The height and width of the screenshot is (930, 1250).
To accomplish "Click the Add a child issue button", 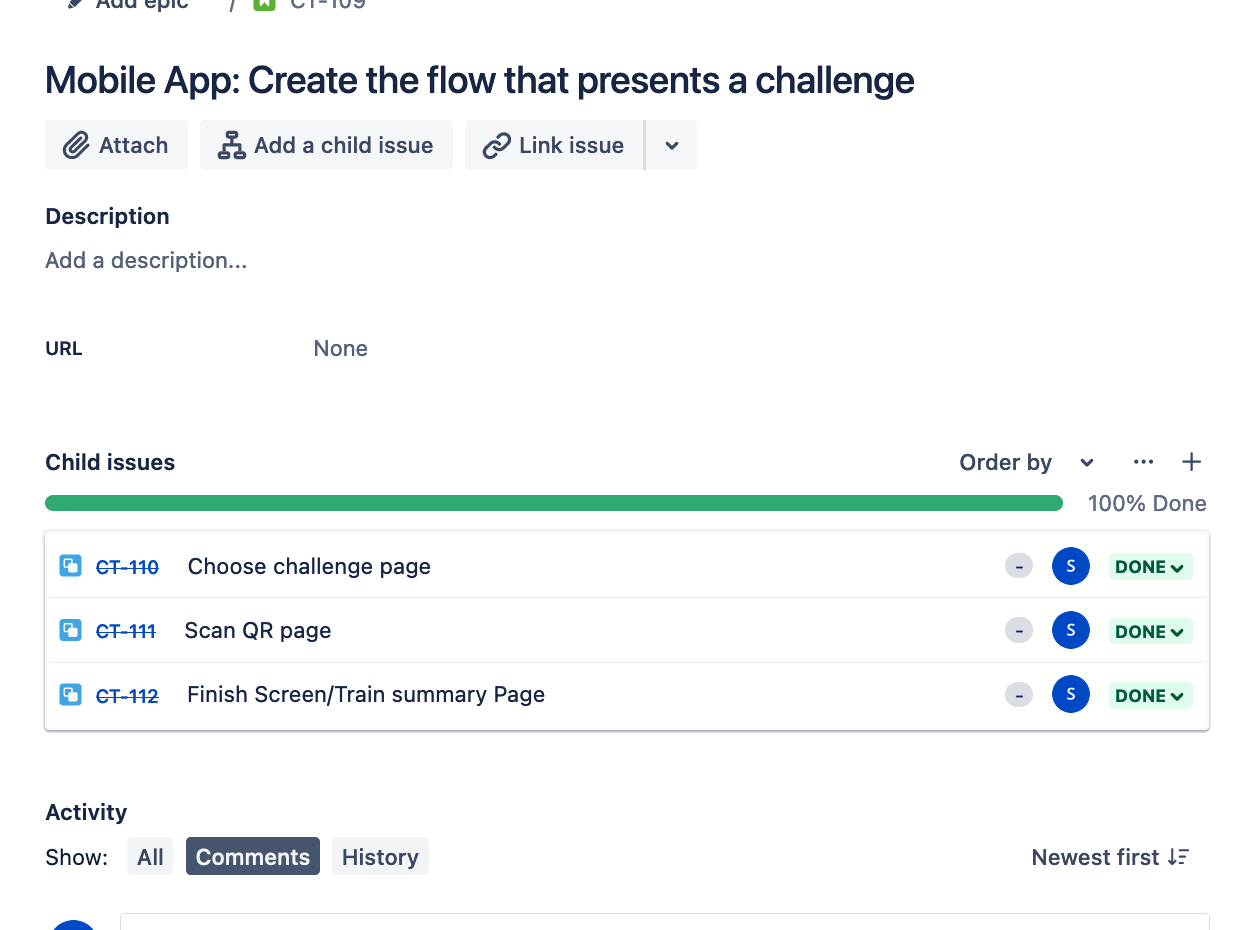I will click(x=326, y=145).
